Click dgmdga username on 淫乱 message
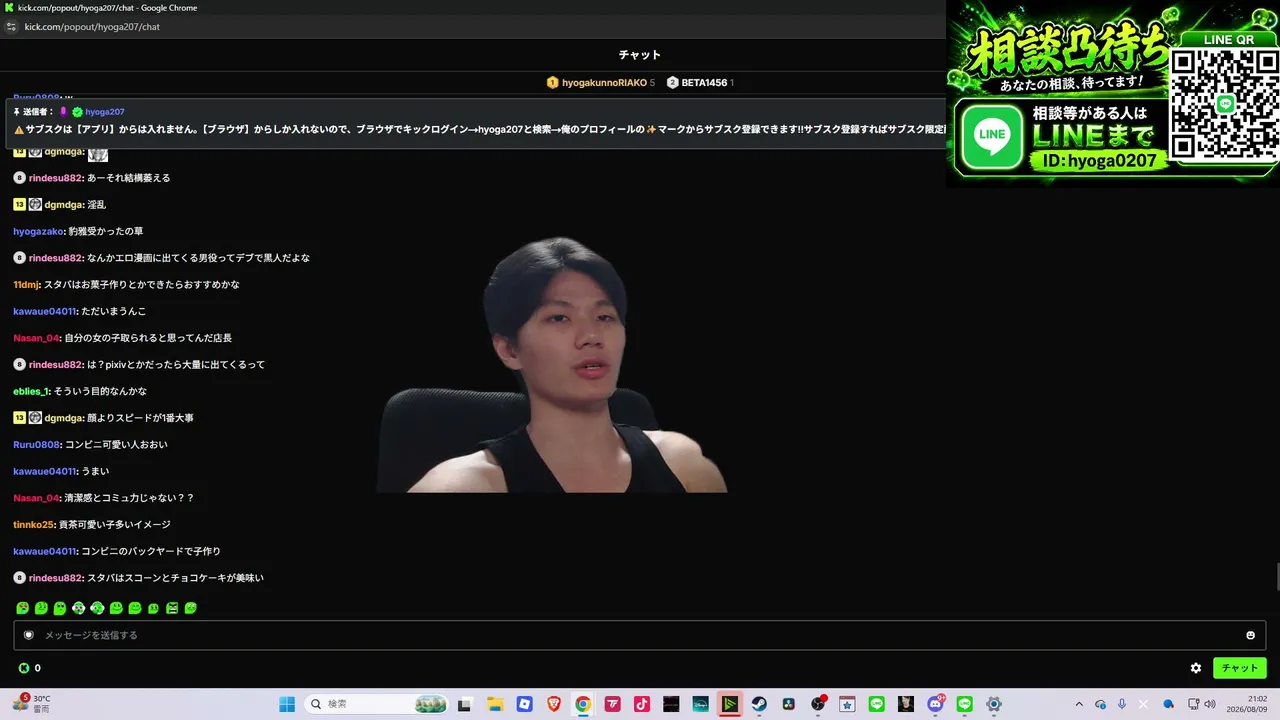The image size is (1280, 720). tap(64, 205)
